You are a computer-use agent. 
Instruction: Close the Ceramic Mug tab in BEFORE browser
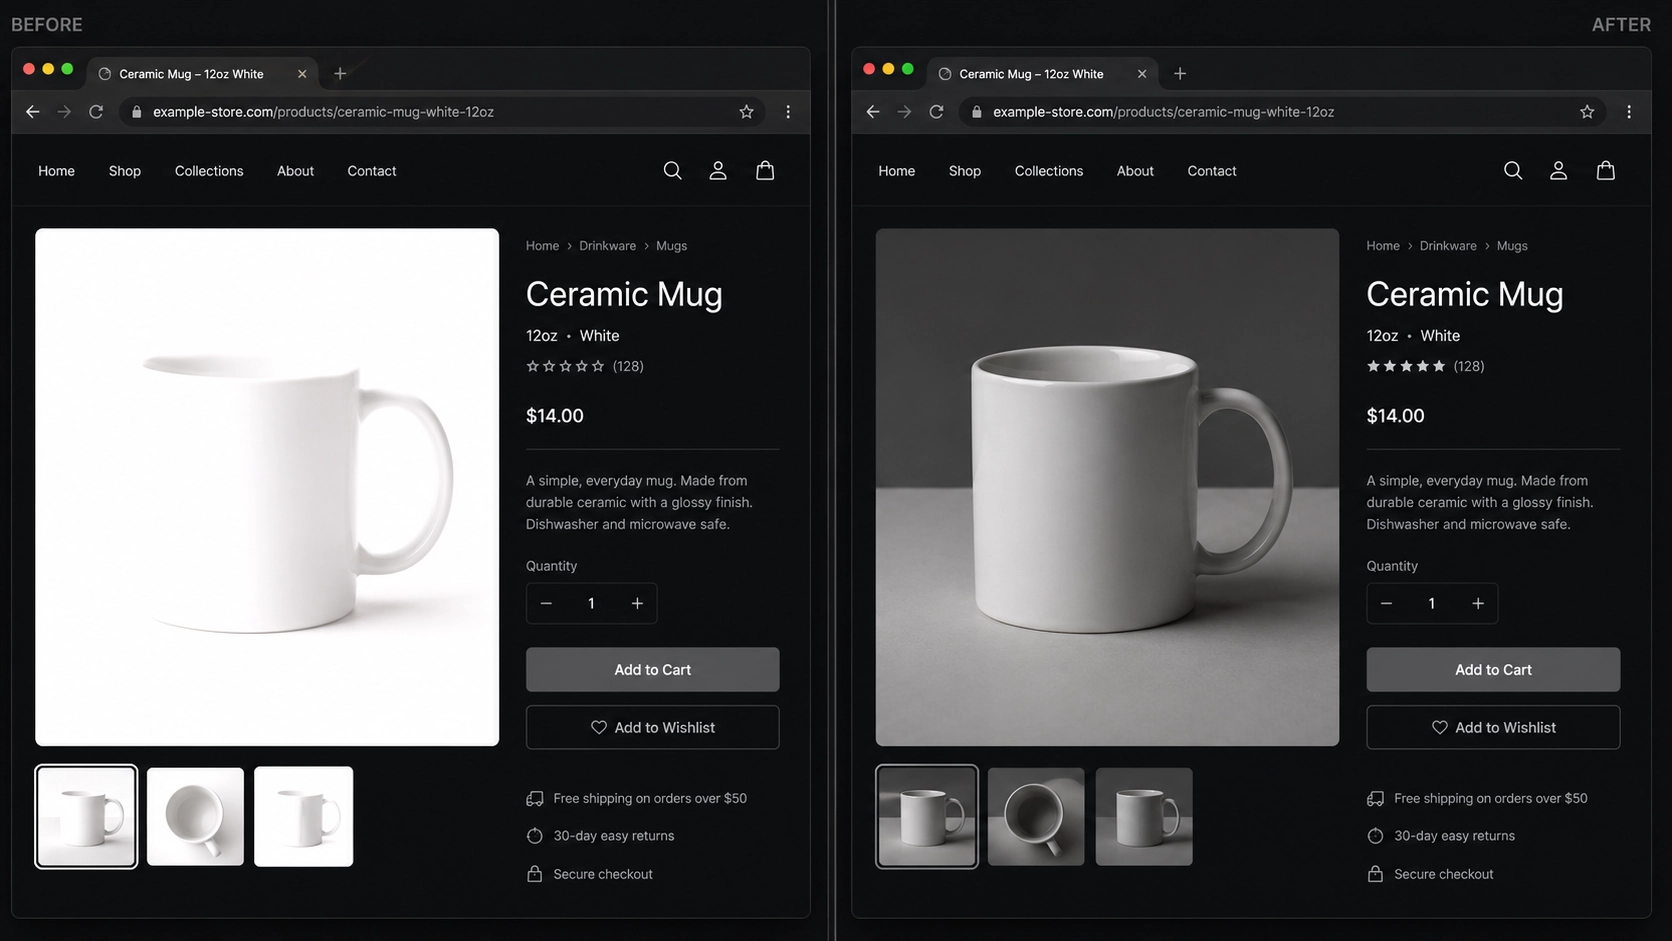tap(302, 74)
